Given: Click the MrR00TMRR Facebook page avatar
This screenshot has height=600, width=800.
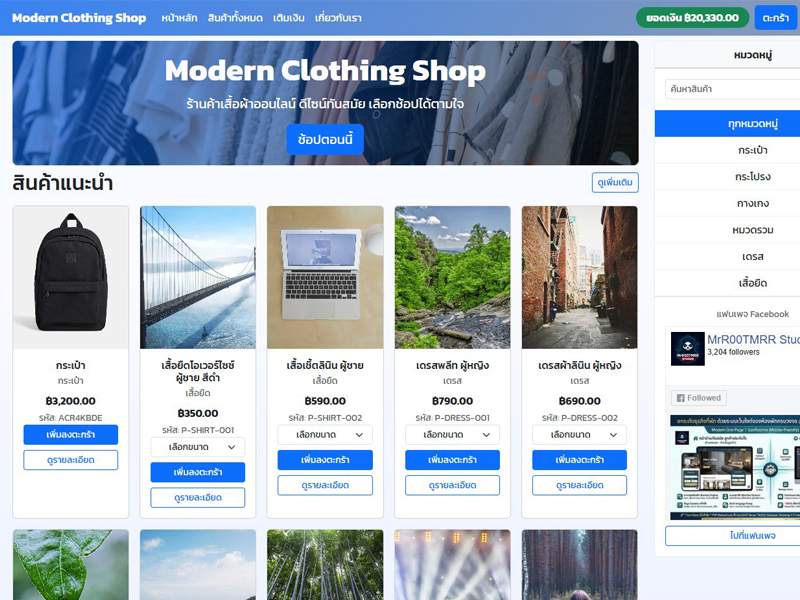Looking at the screenshot, I should 687,349.
